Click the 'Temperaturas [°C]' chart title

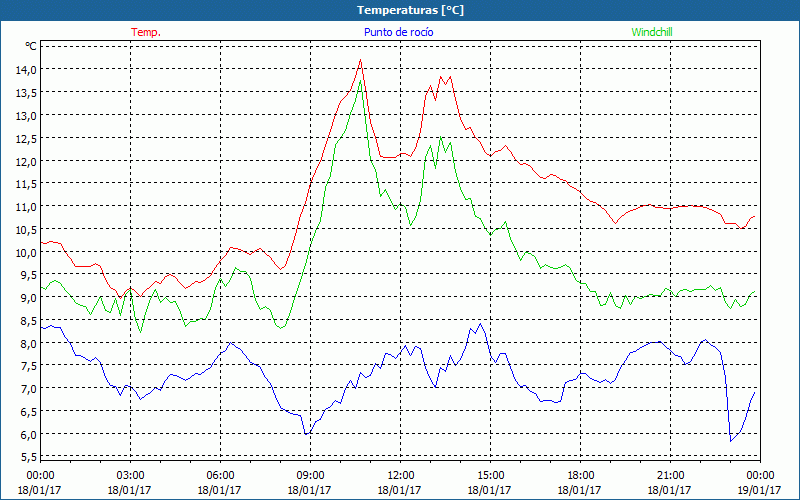coord(410,10)
